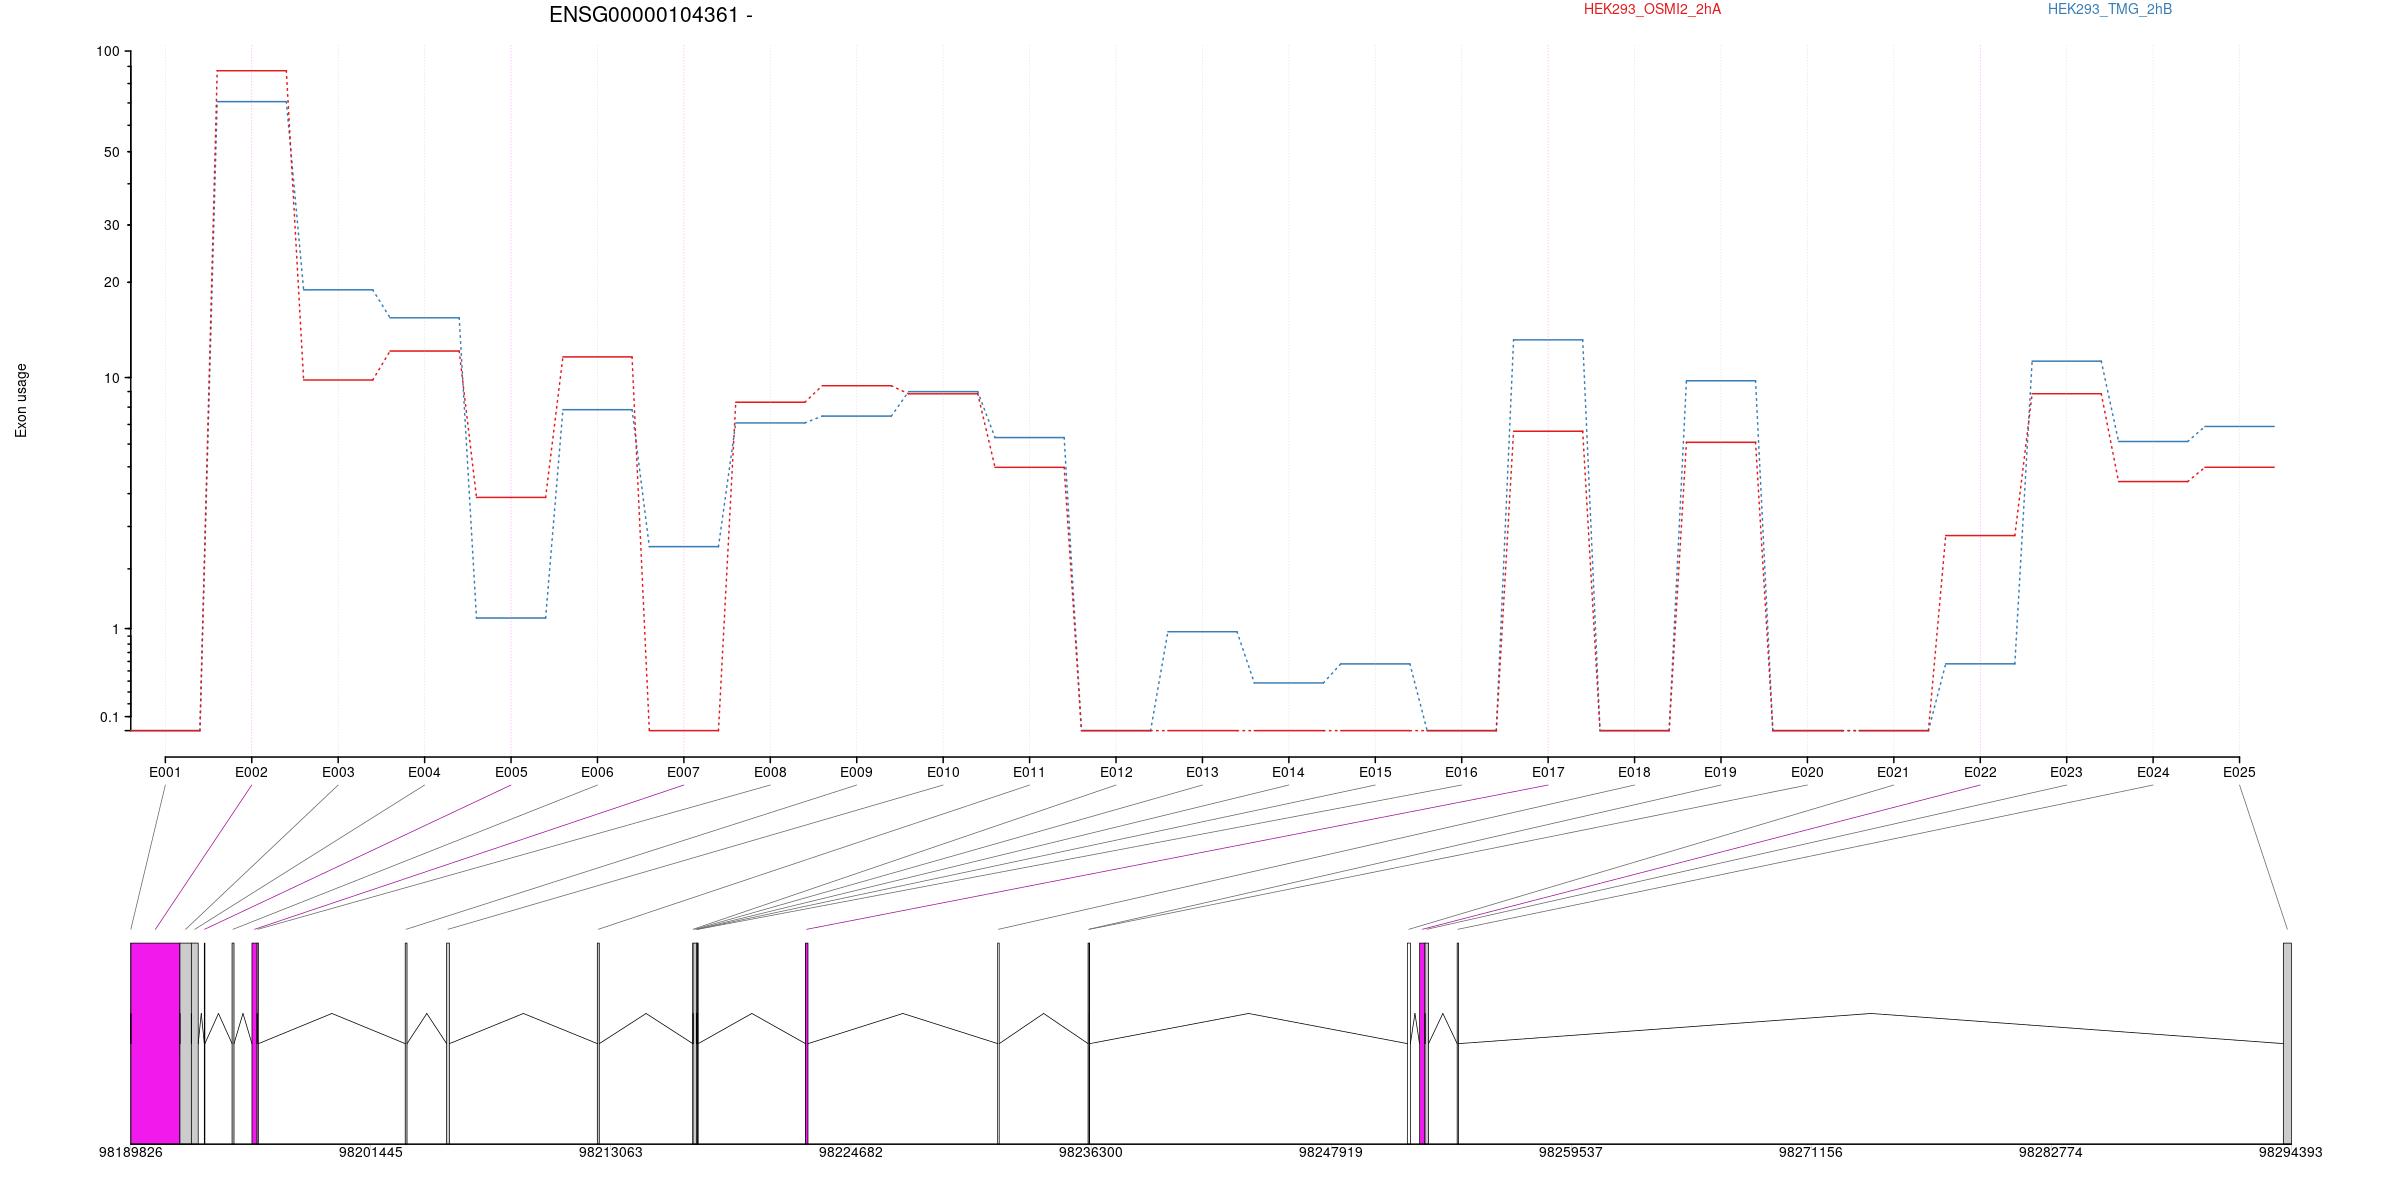Click the magenta exon near 98224682
Image resolution: width=2400 pixels, height=1200 pixels.
click(x=807, y=1043)
